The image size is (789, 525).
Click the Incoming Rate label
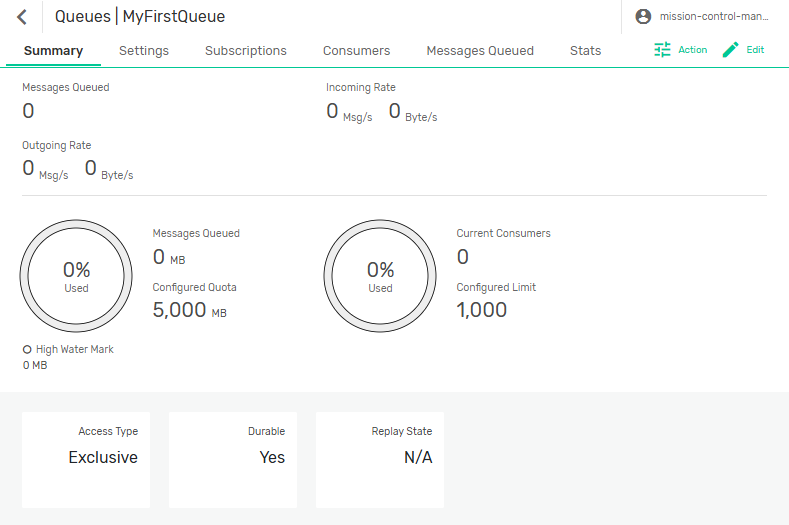361,88
